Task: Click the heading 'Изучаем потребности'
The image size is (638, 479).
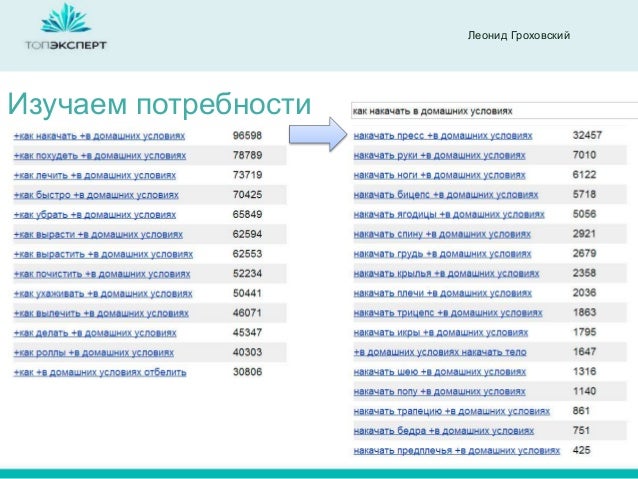Action: tap(159, 104)
